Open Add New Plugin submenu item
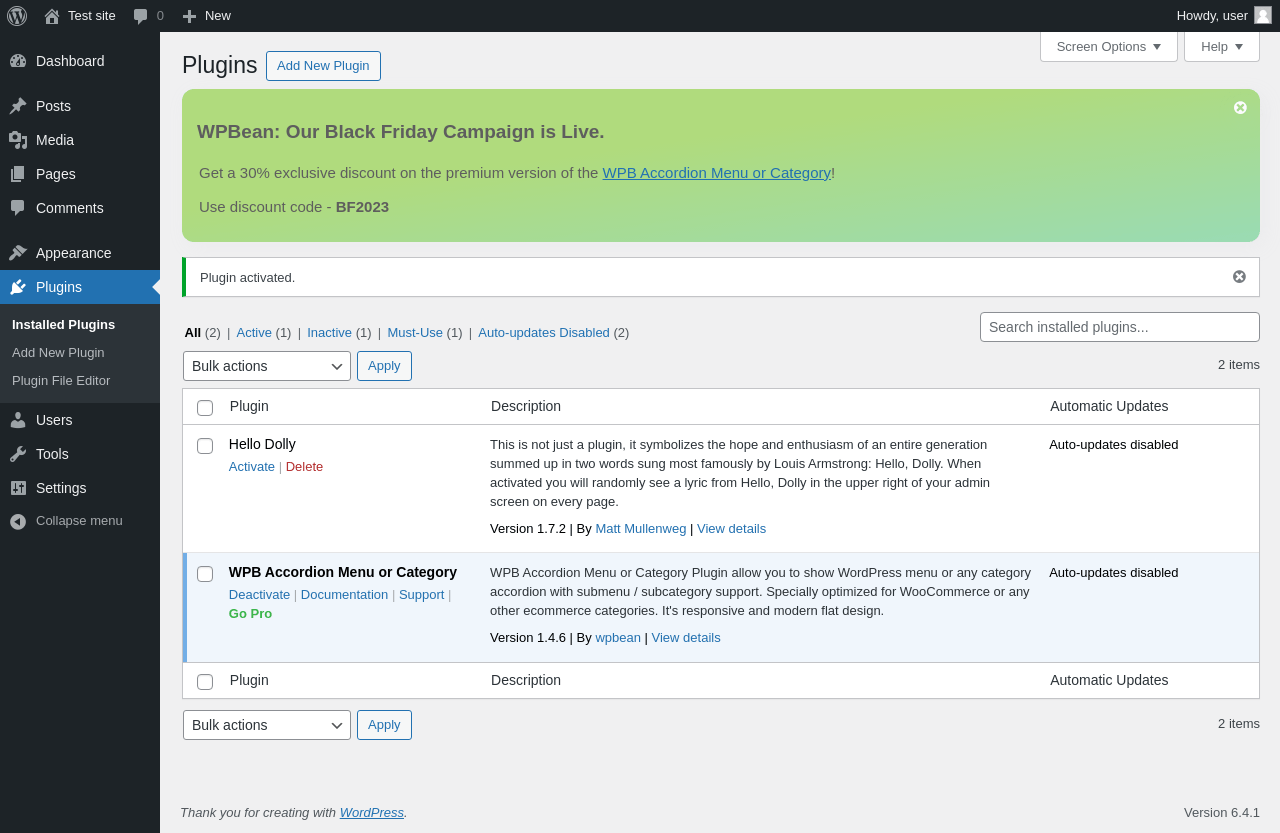Screen dimensions: 1280x833 [58, 353]
